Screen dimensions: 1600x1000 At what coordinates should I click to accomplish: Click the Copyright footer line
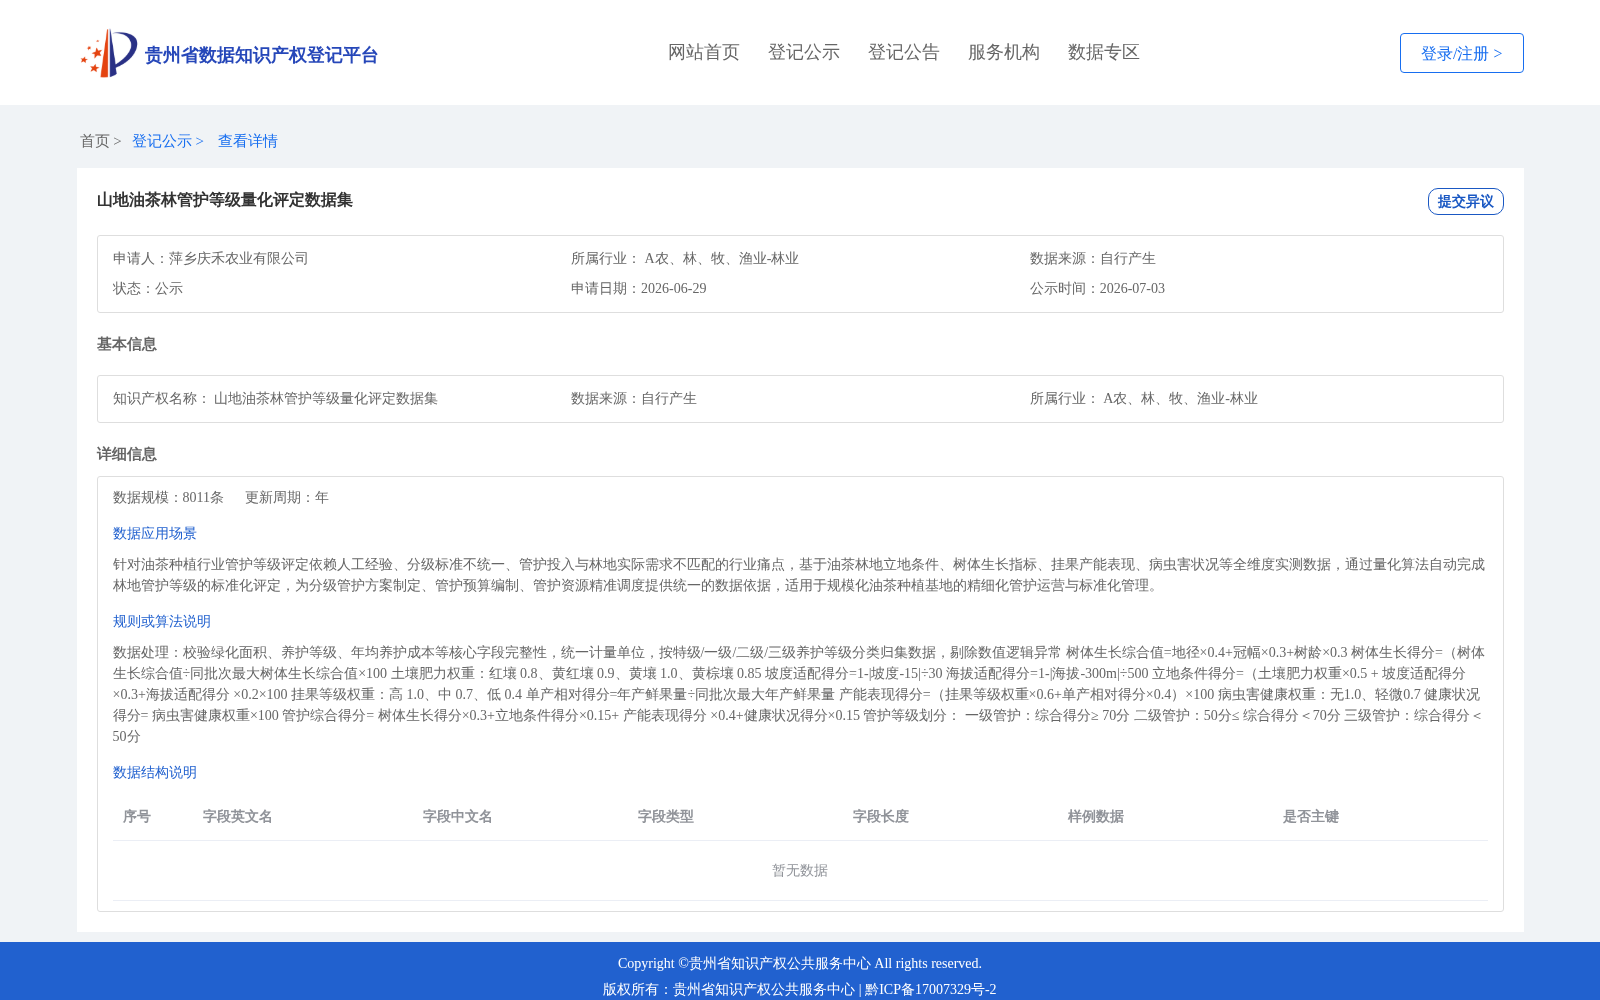[800, 963]
